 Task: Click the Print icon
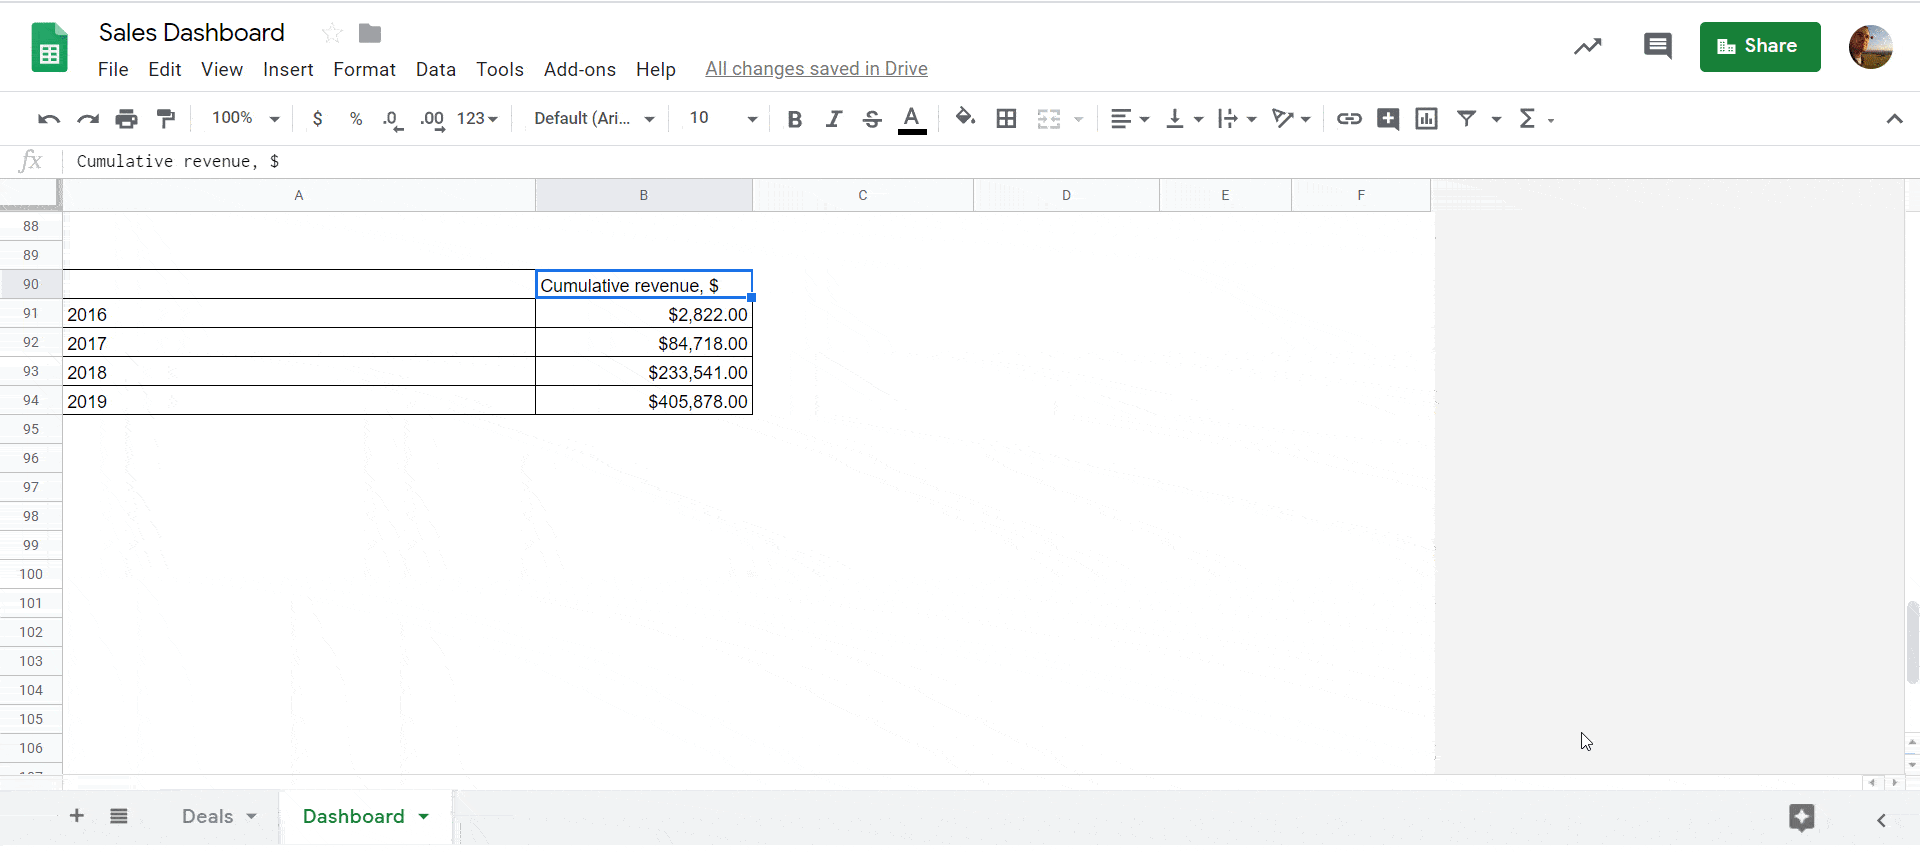tap(126, 119)
